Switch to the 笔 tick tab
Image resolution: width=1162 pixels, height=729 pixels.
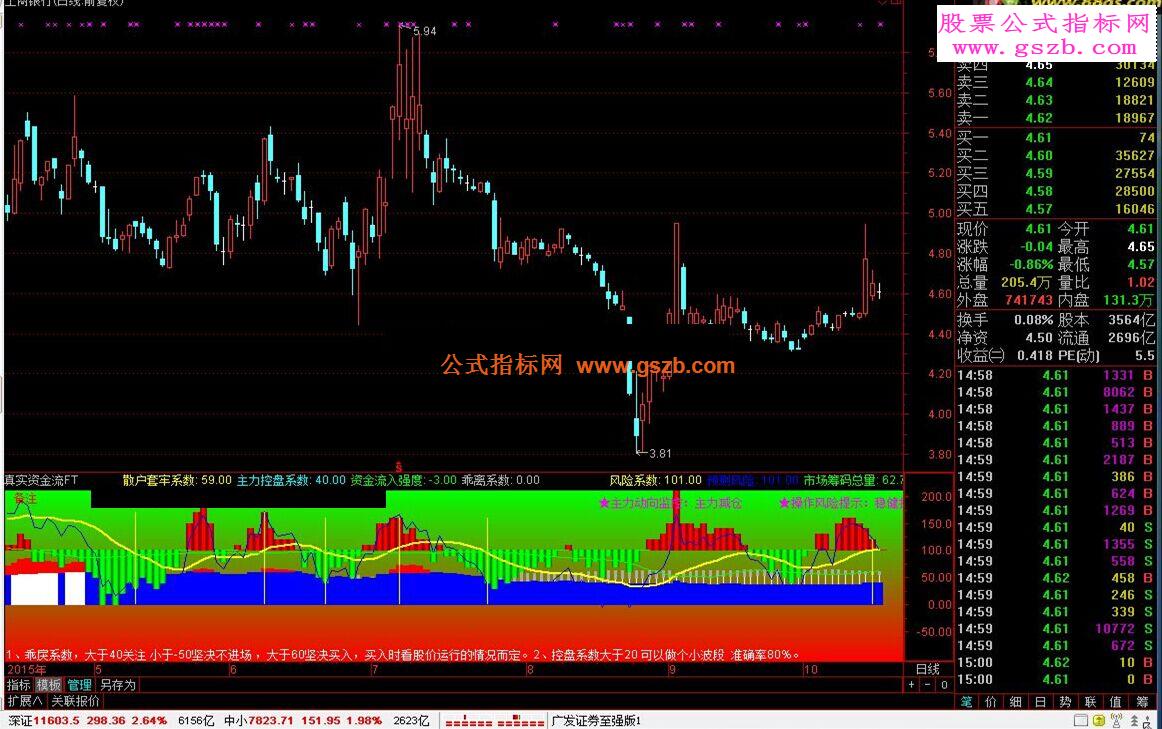pos(966,702)
